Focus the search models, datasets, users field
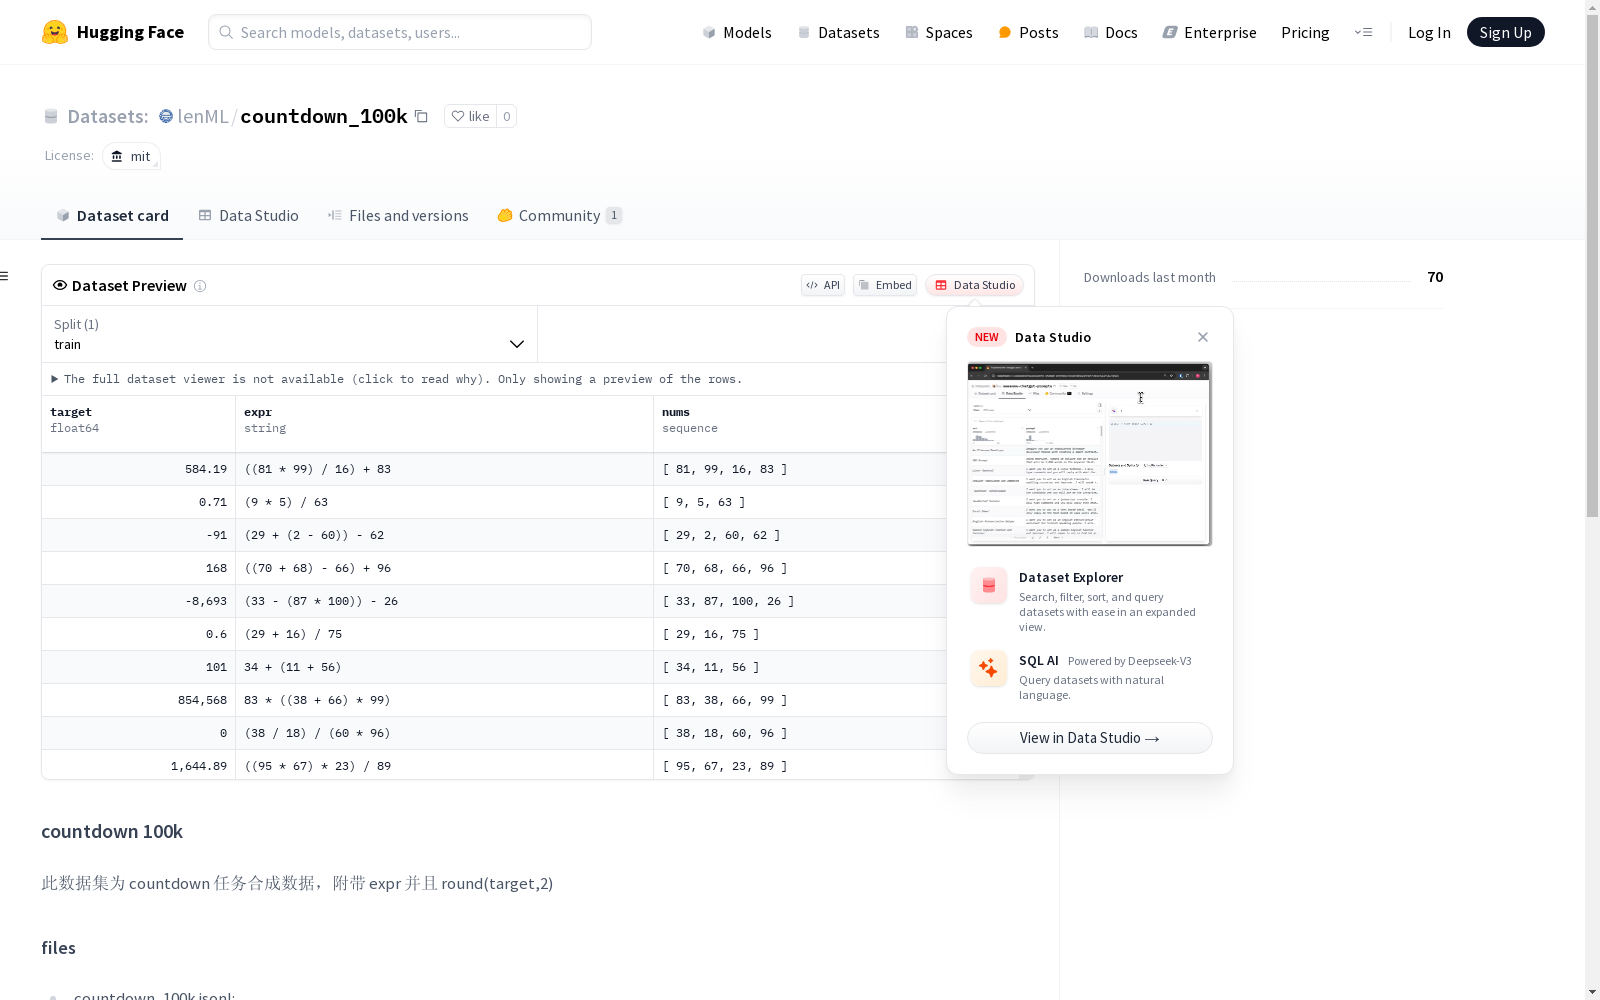1600x1000 pixels. click(x=400, y=32)
